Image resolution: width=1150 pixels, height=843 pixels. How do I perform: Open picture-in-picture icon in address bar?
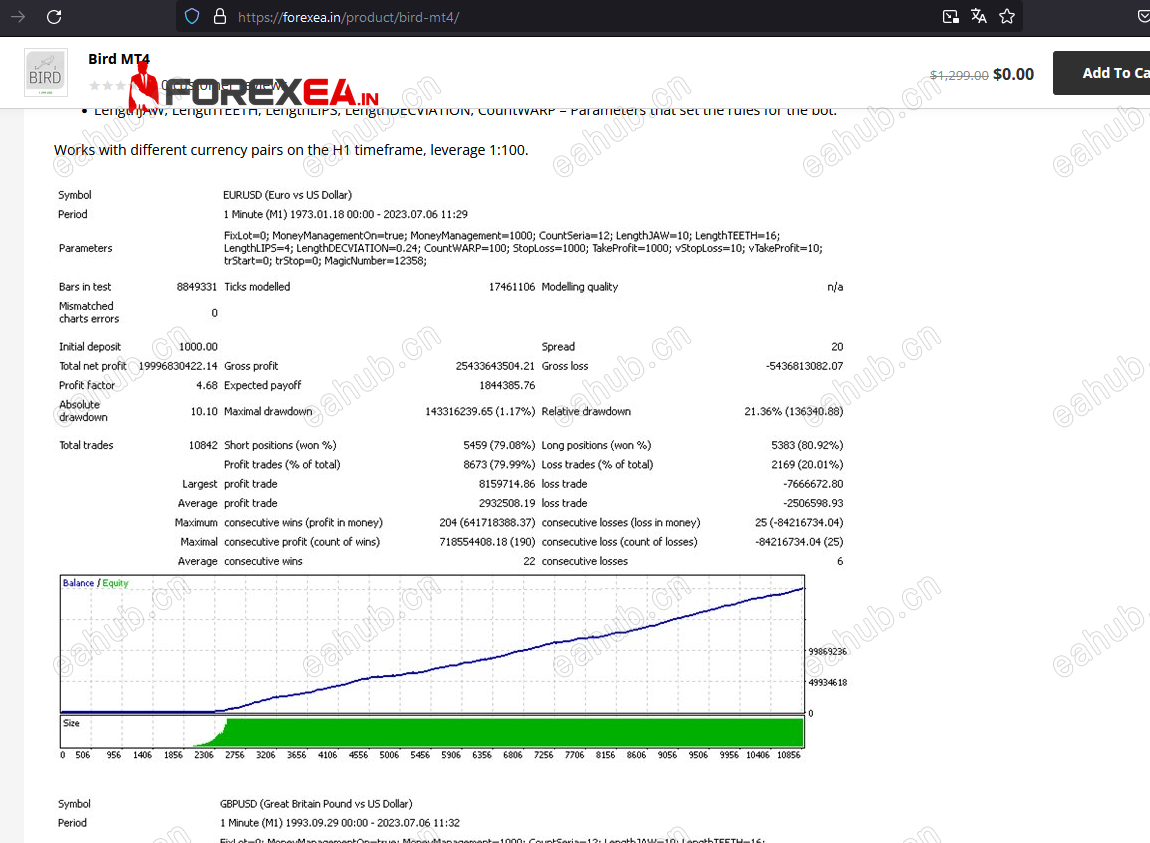tap(951, 16)
